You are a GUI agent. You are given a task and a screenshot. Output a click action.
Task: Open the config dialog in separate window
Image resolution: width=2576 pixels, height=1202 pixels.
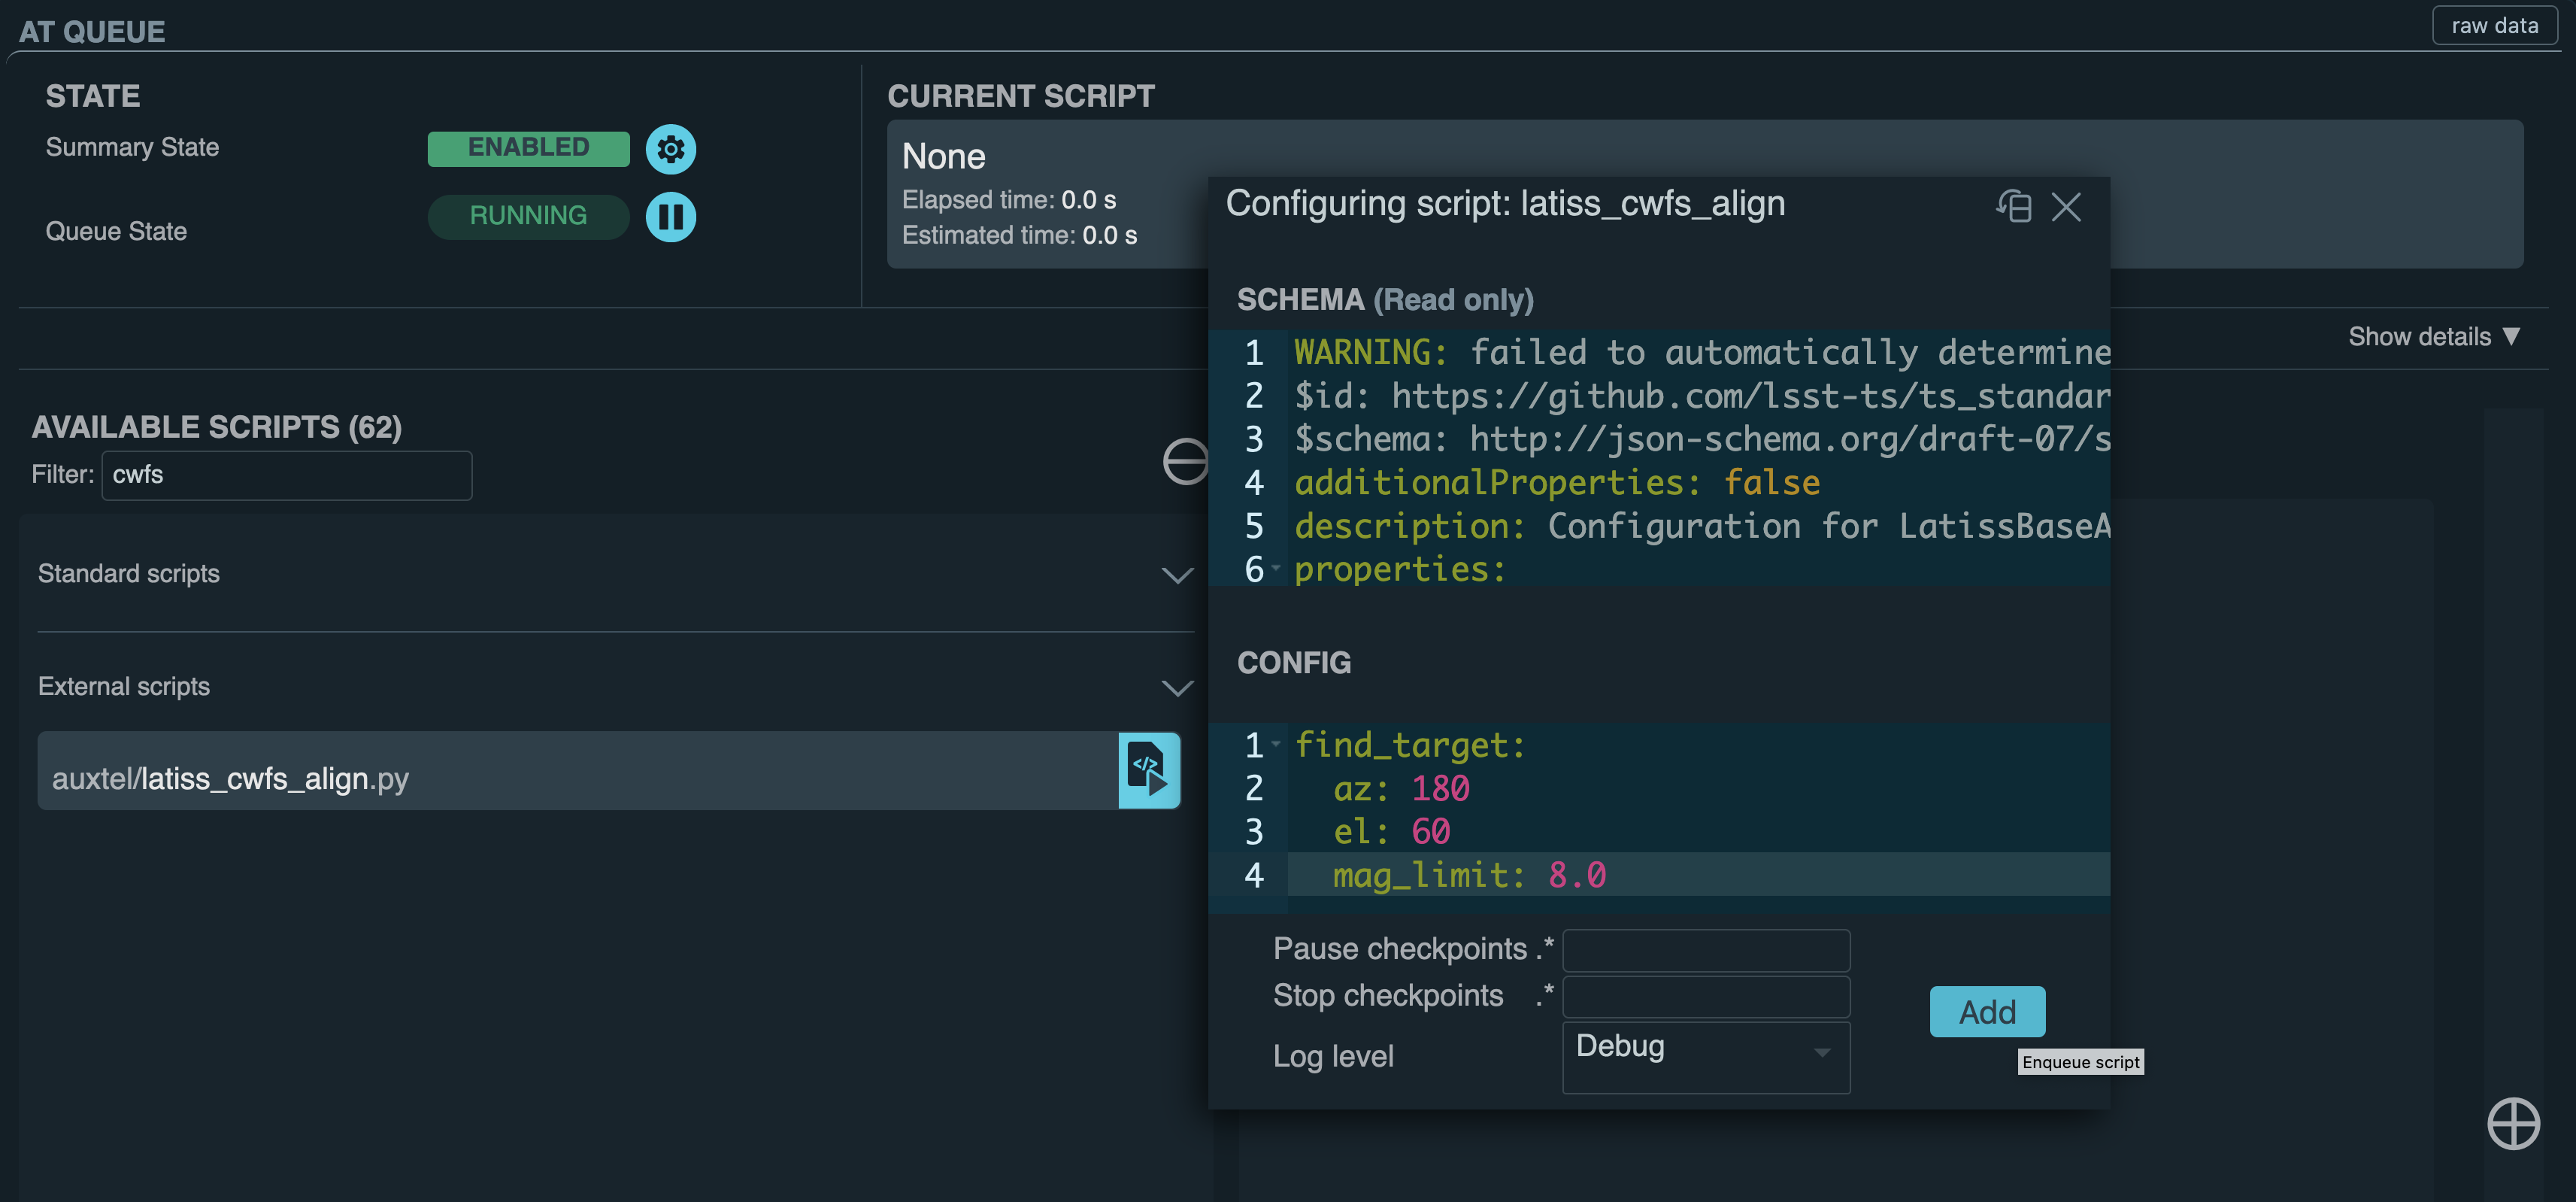click(x=2013, y=206)
